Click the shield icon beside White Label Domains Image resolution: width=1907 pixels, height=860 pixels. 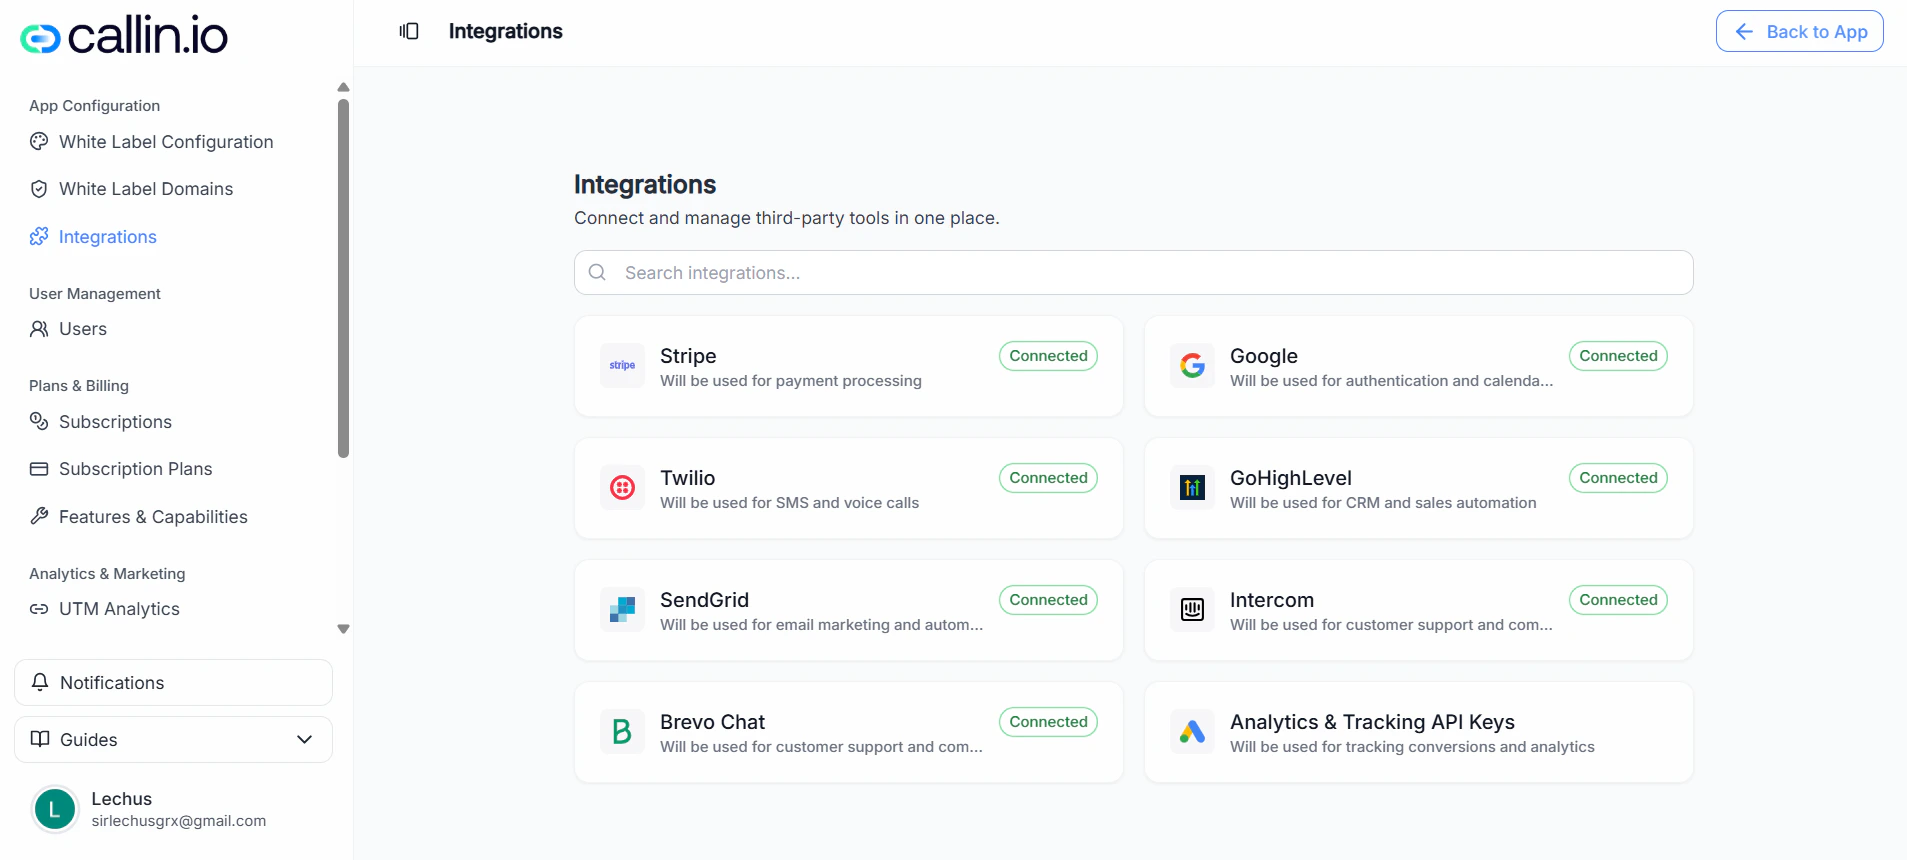click(39, 189)
